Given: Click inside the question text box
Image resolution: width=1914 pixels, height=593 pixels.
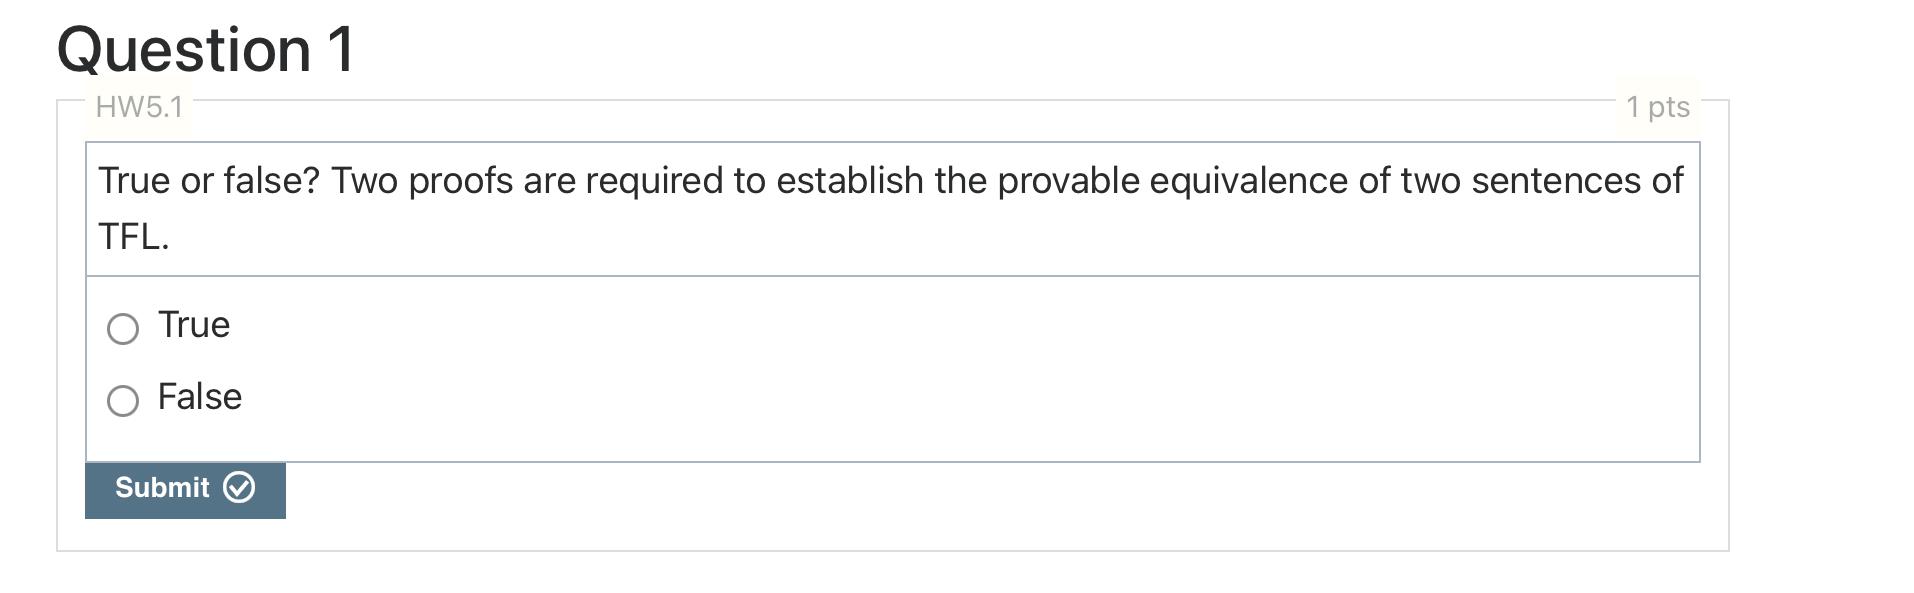Looking at the screenshot, I should [890, 205].
